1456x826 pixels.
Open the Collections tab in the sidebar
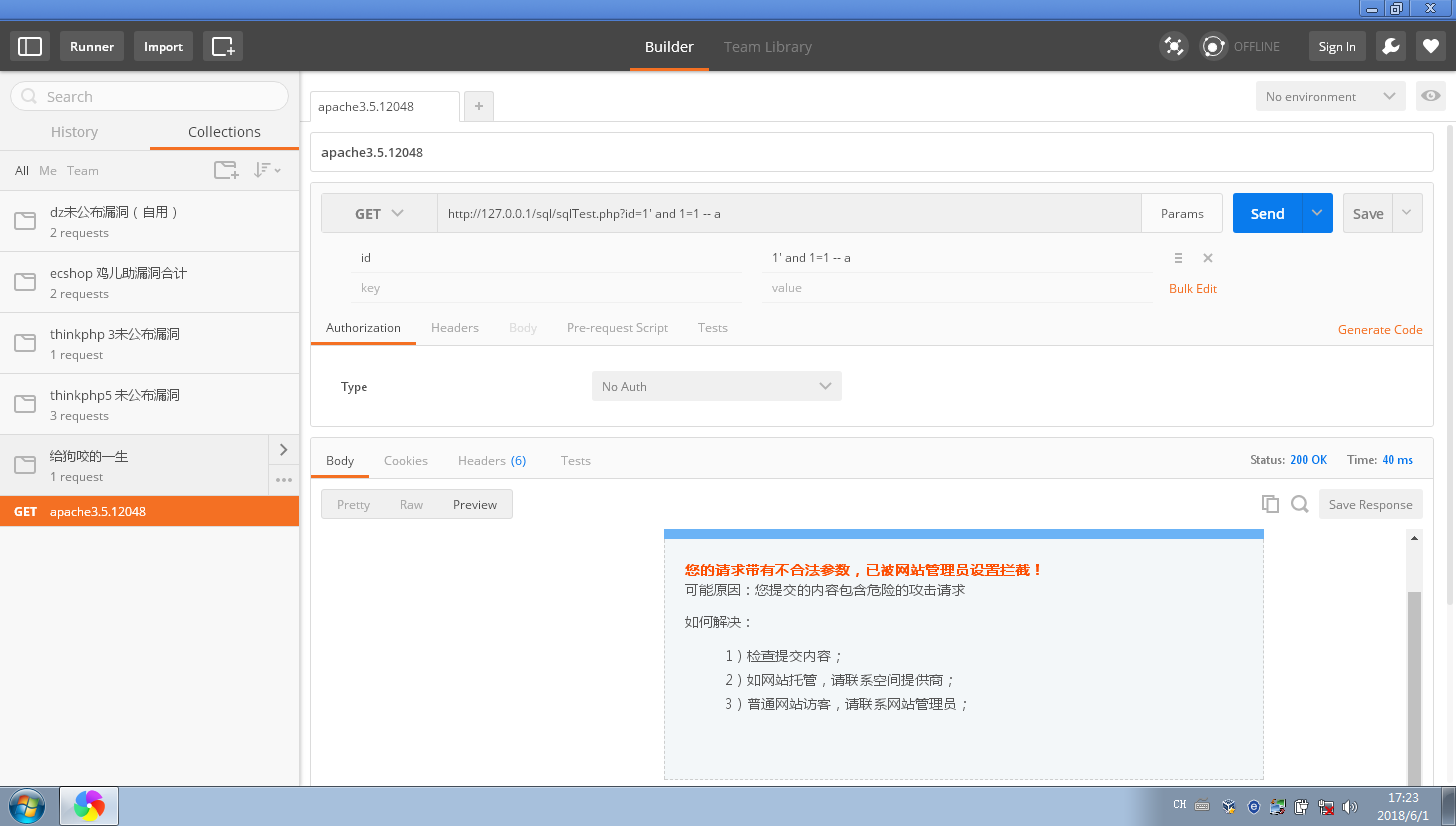224,132
